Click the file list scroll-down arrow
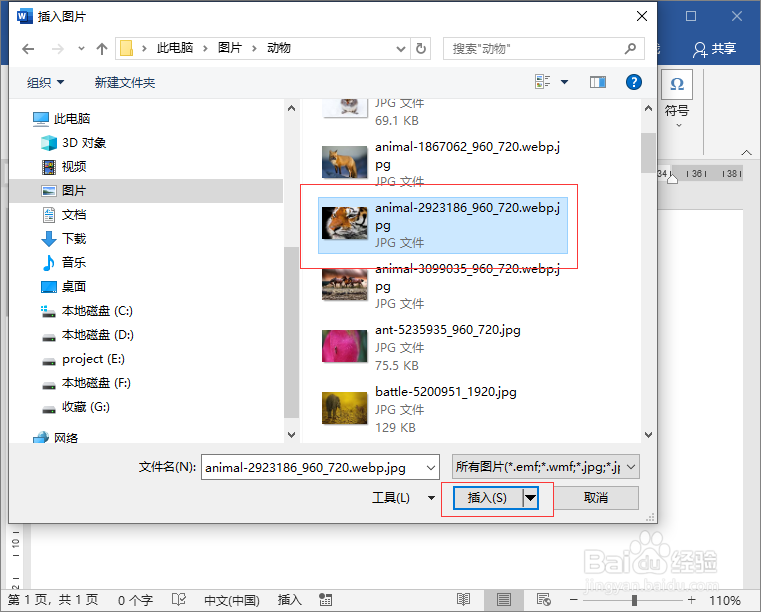761x612 pixels. click(648, 434)
